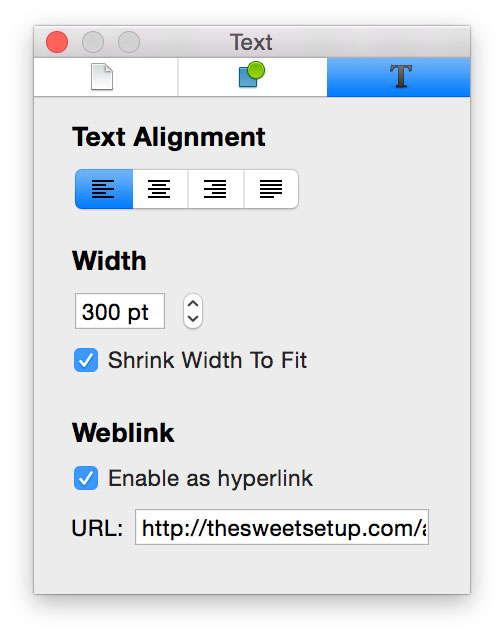Click the Shrink Width To Fit label
The width and height of the screenshot is (504, 636).
coord(207,360)
